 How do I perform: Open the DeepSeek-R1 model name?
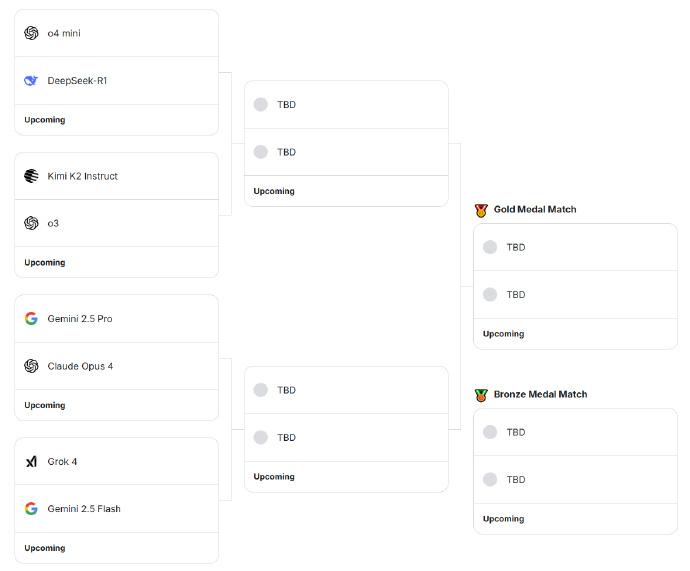click(x=77, y=81)
